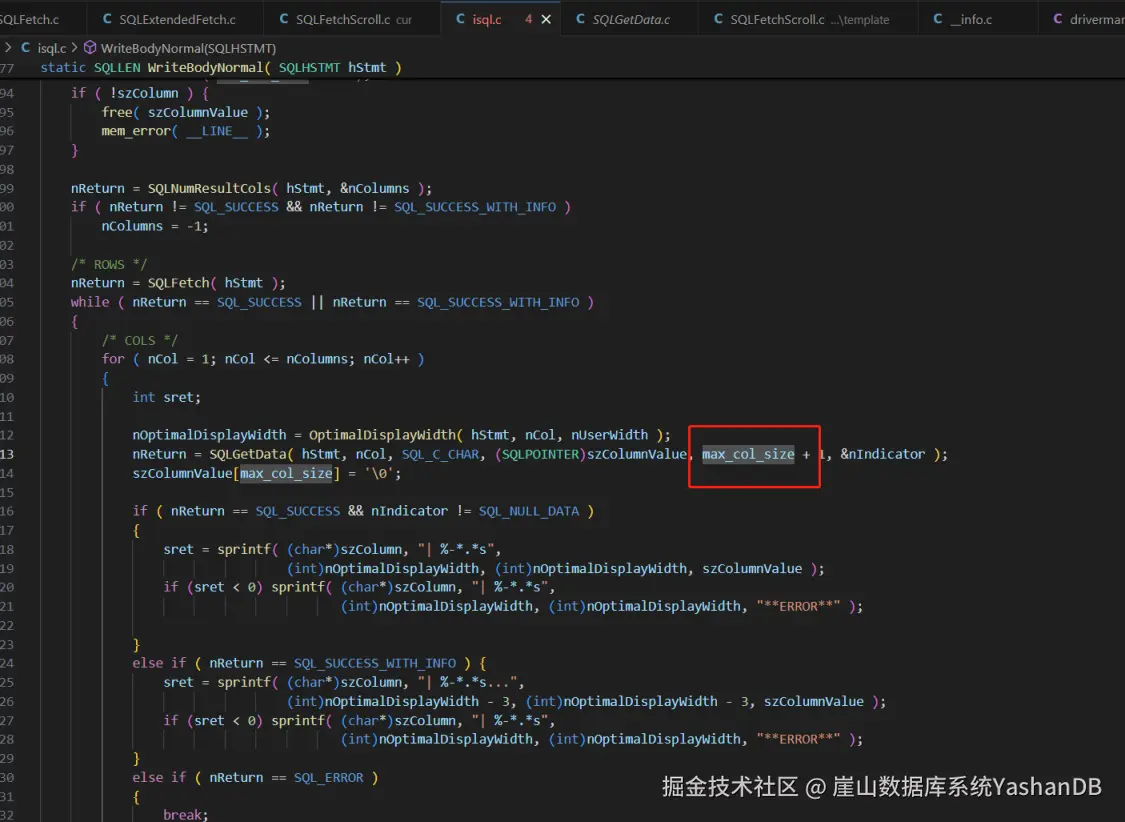Click the C icon on SQLExtendedFetch.c tab
This screenshot has height=822, width=1125.
tap(107, 19)
